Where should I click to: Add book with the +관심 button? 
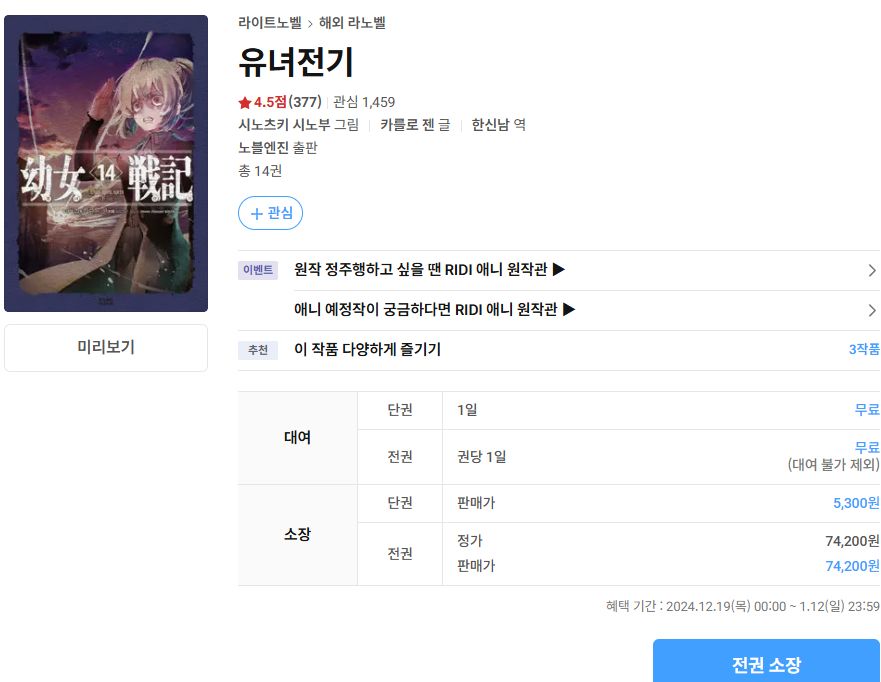click(x=270, y=213)
